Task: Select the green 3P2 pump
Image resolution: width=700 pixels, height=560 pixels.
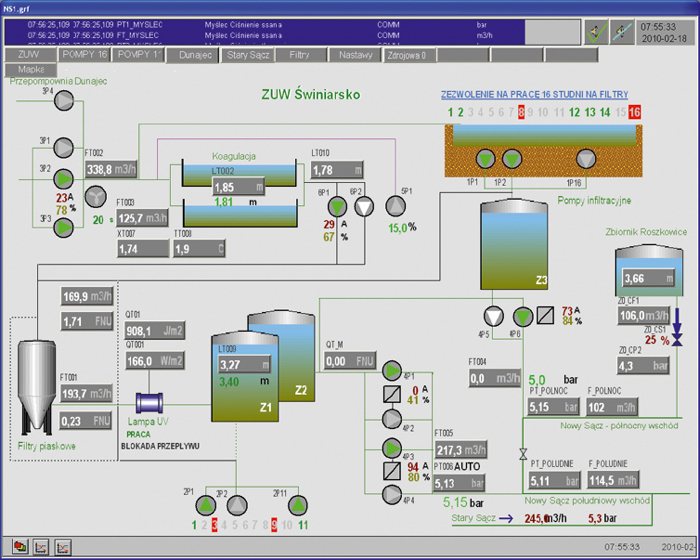Action: [x=63, y=171]
